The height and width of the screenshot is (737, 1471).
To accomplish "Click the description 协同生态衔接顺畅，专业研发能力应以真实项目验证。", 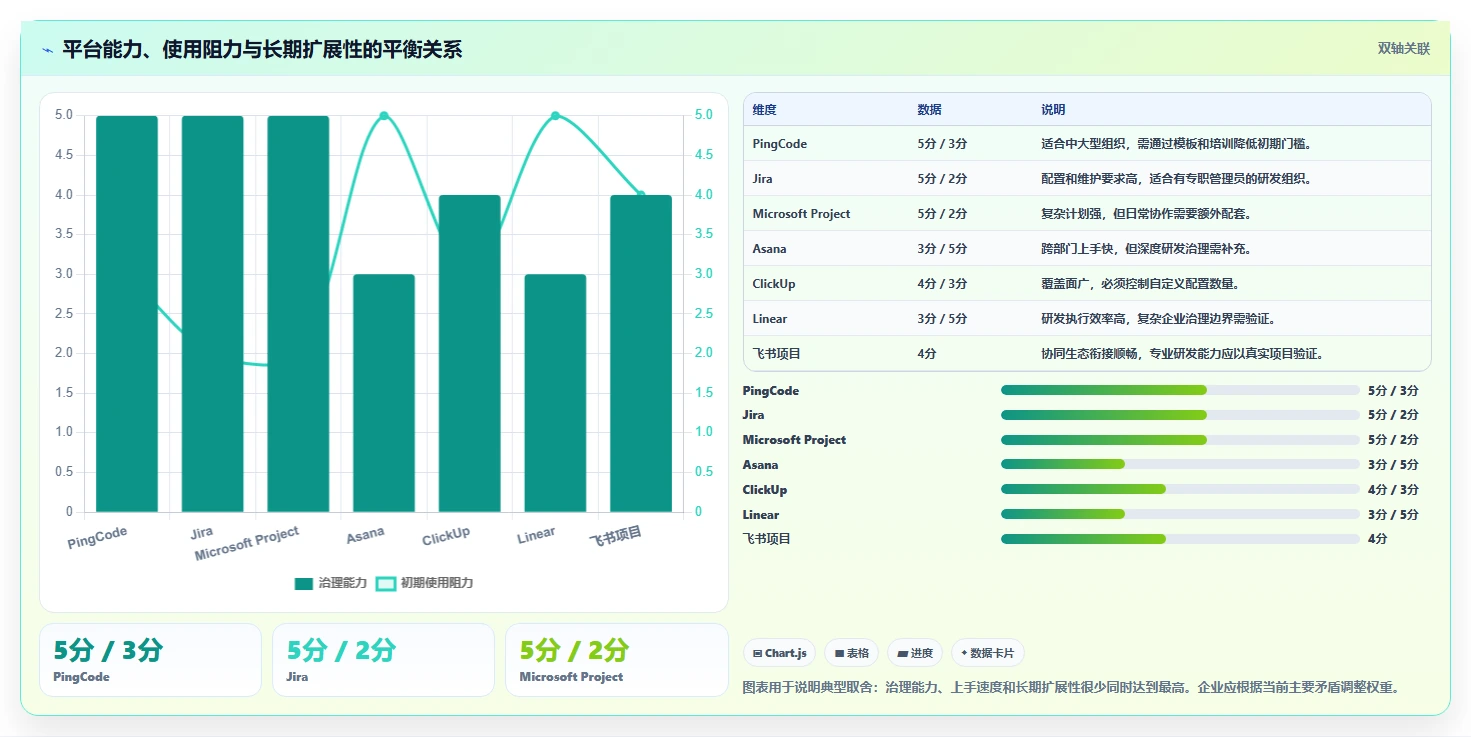I will pyautogui.click(x=1182, y=354).
